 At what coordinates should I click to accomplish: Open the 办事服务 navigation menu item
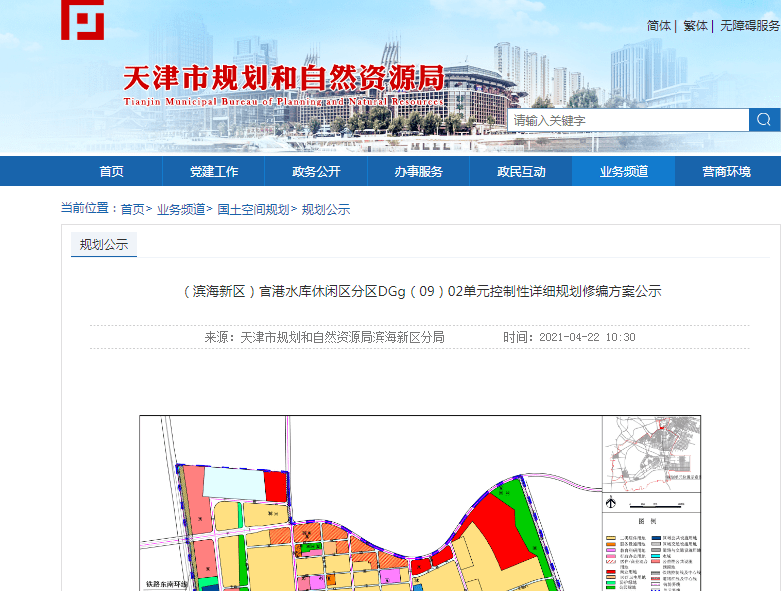click(x=418, y=171)
